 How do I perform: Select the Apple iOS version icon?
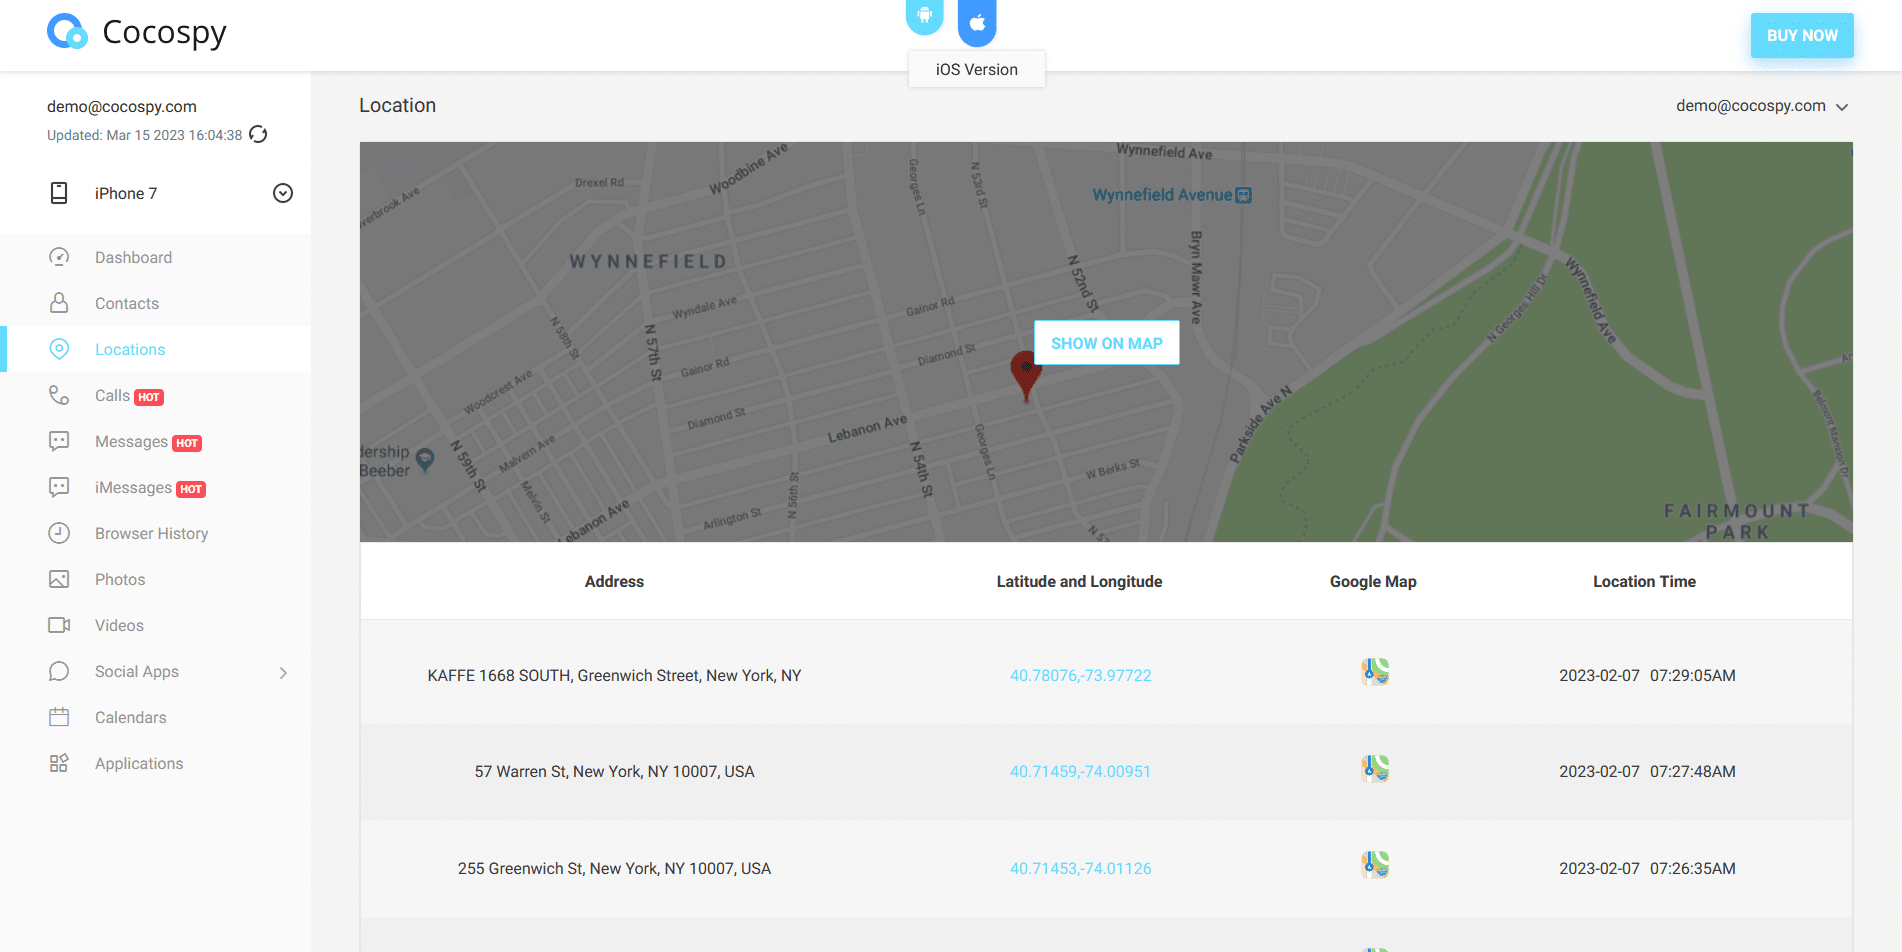[977, 22]
